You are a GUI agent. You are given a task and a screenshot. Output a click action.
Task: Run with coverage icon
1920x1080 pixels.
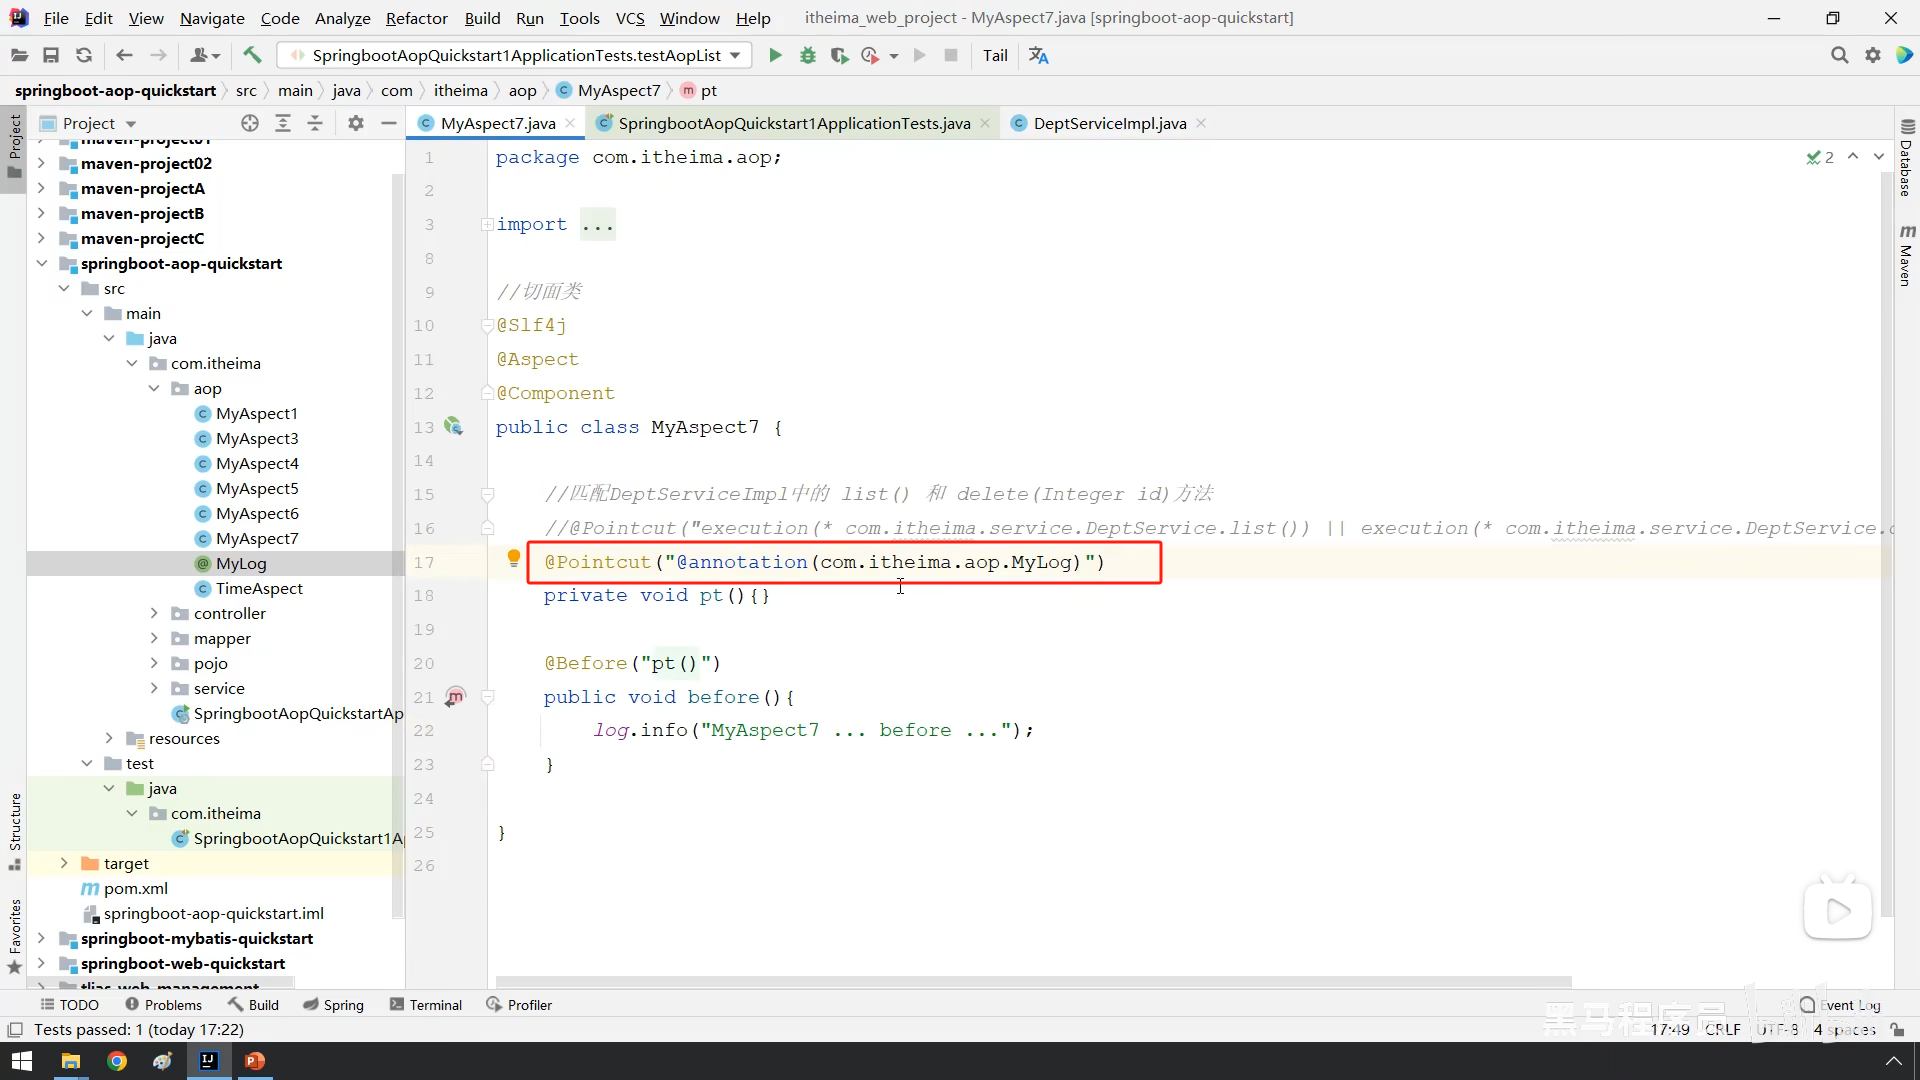point(840,56)
